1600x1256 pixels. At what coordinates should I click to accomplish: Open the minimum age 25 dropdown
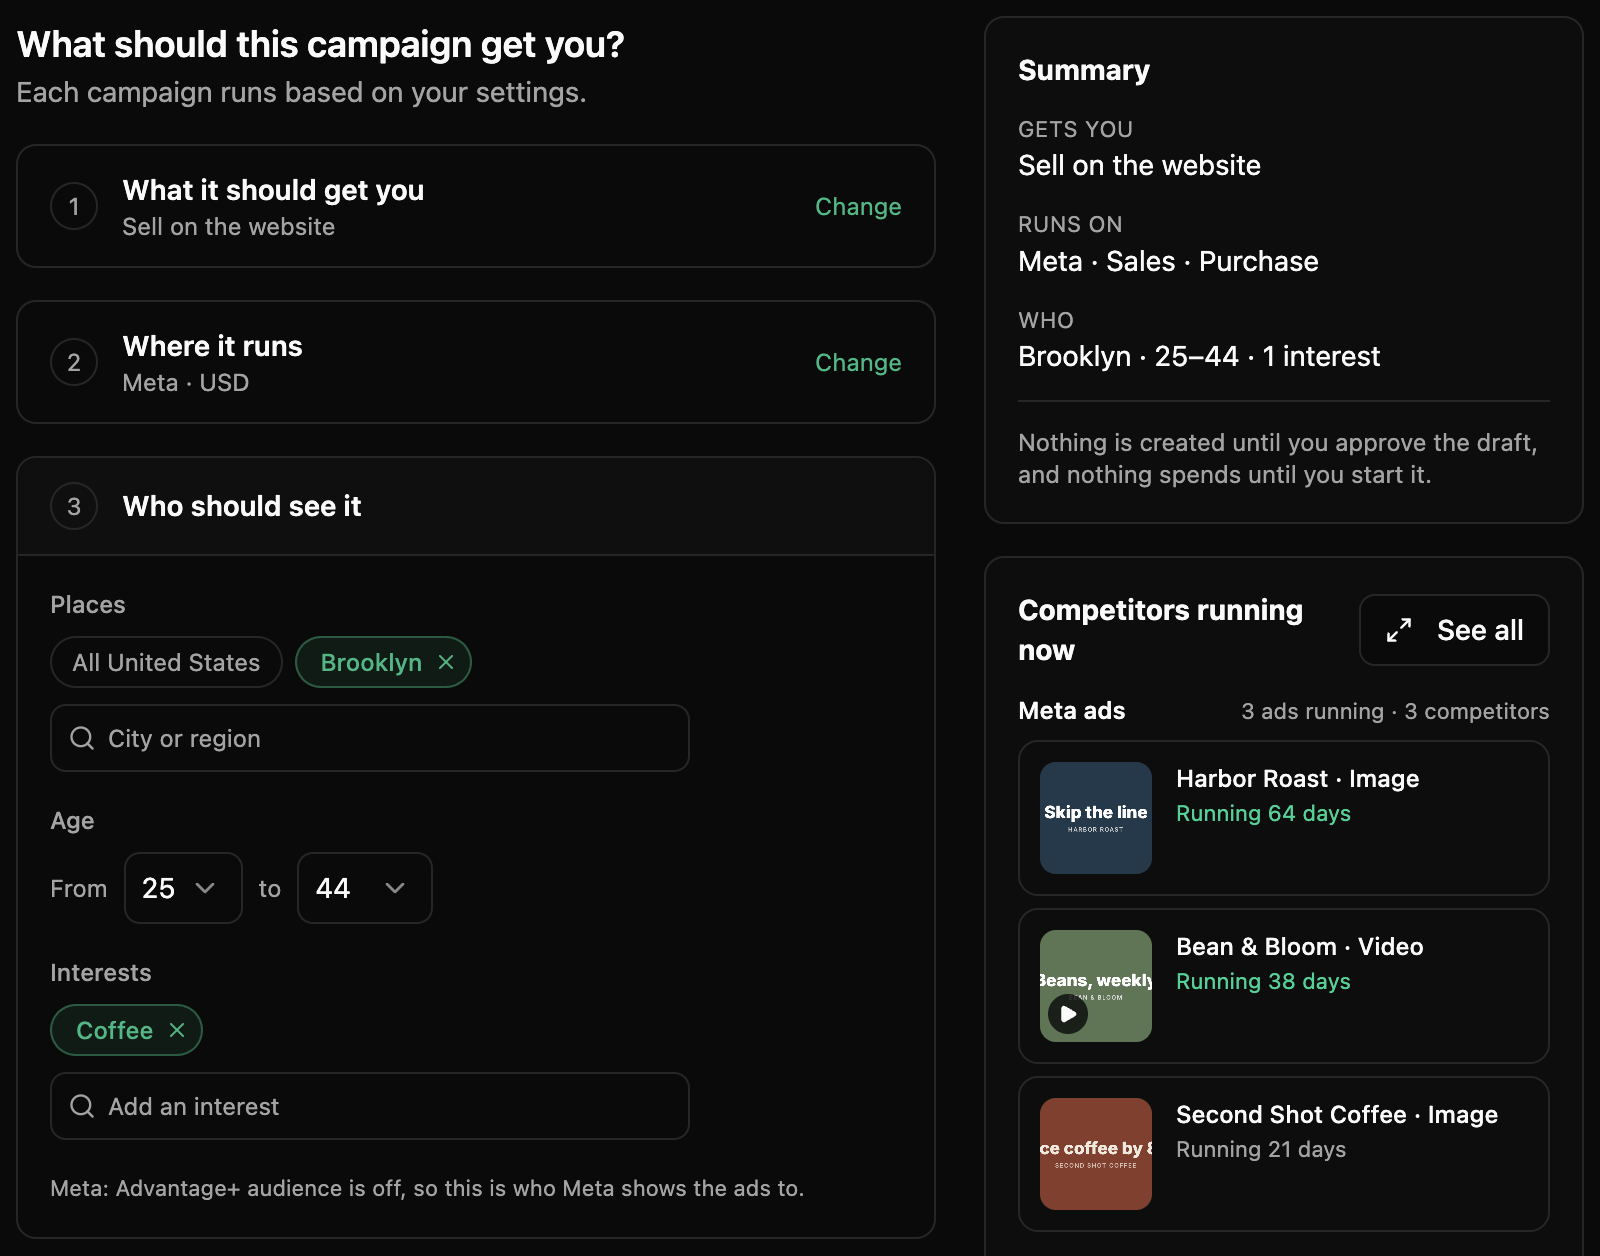(x=183, y=888)
